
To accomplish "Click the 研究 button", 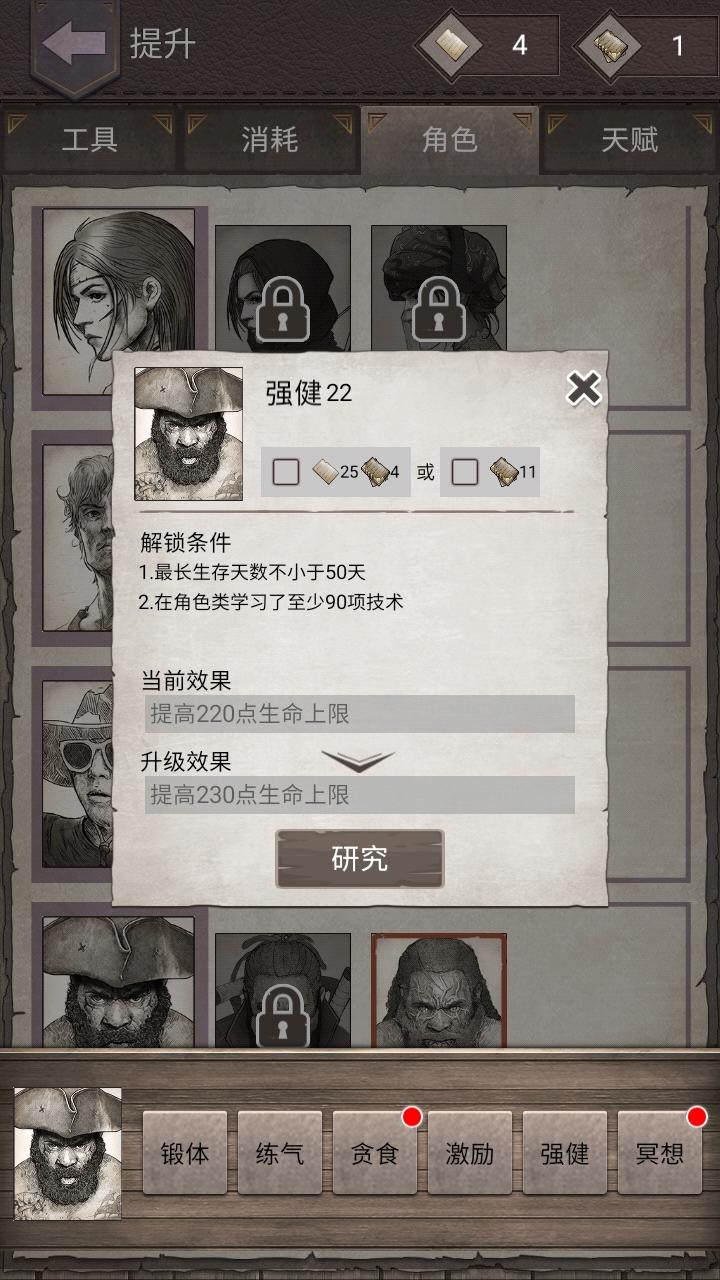I will pyautogui.click(x=360, y=859).
